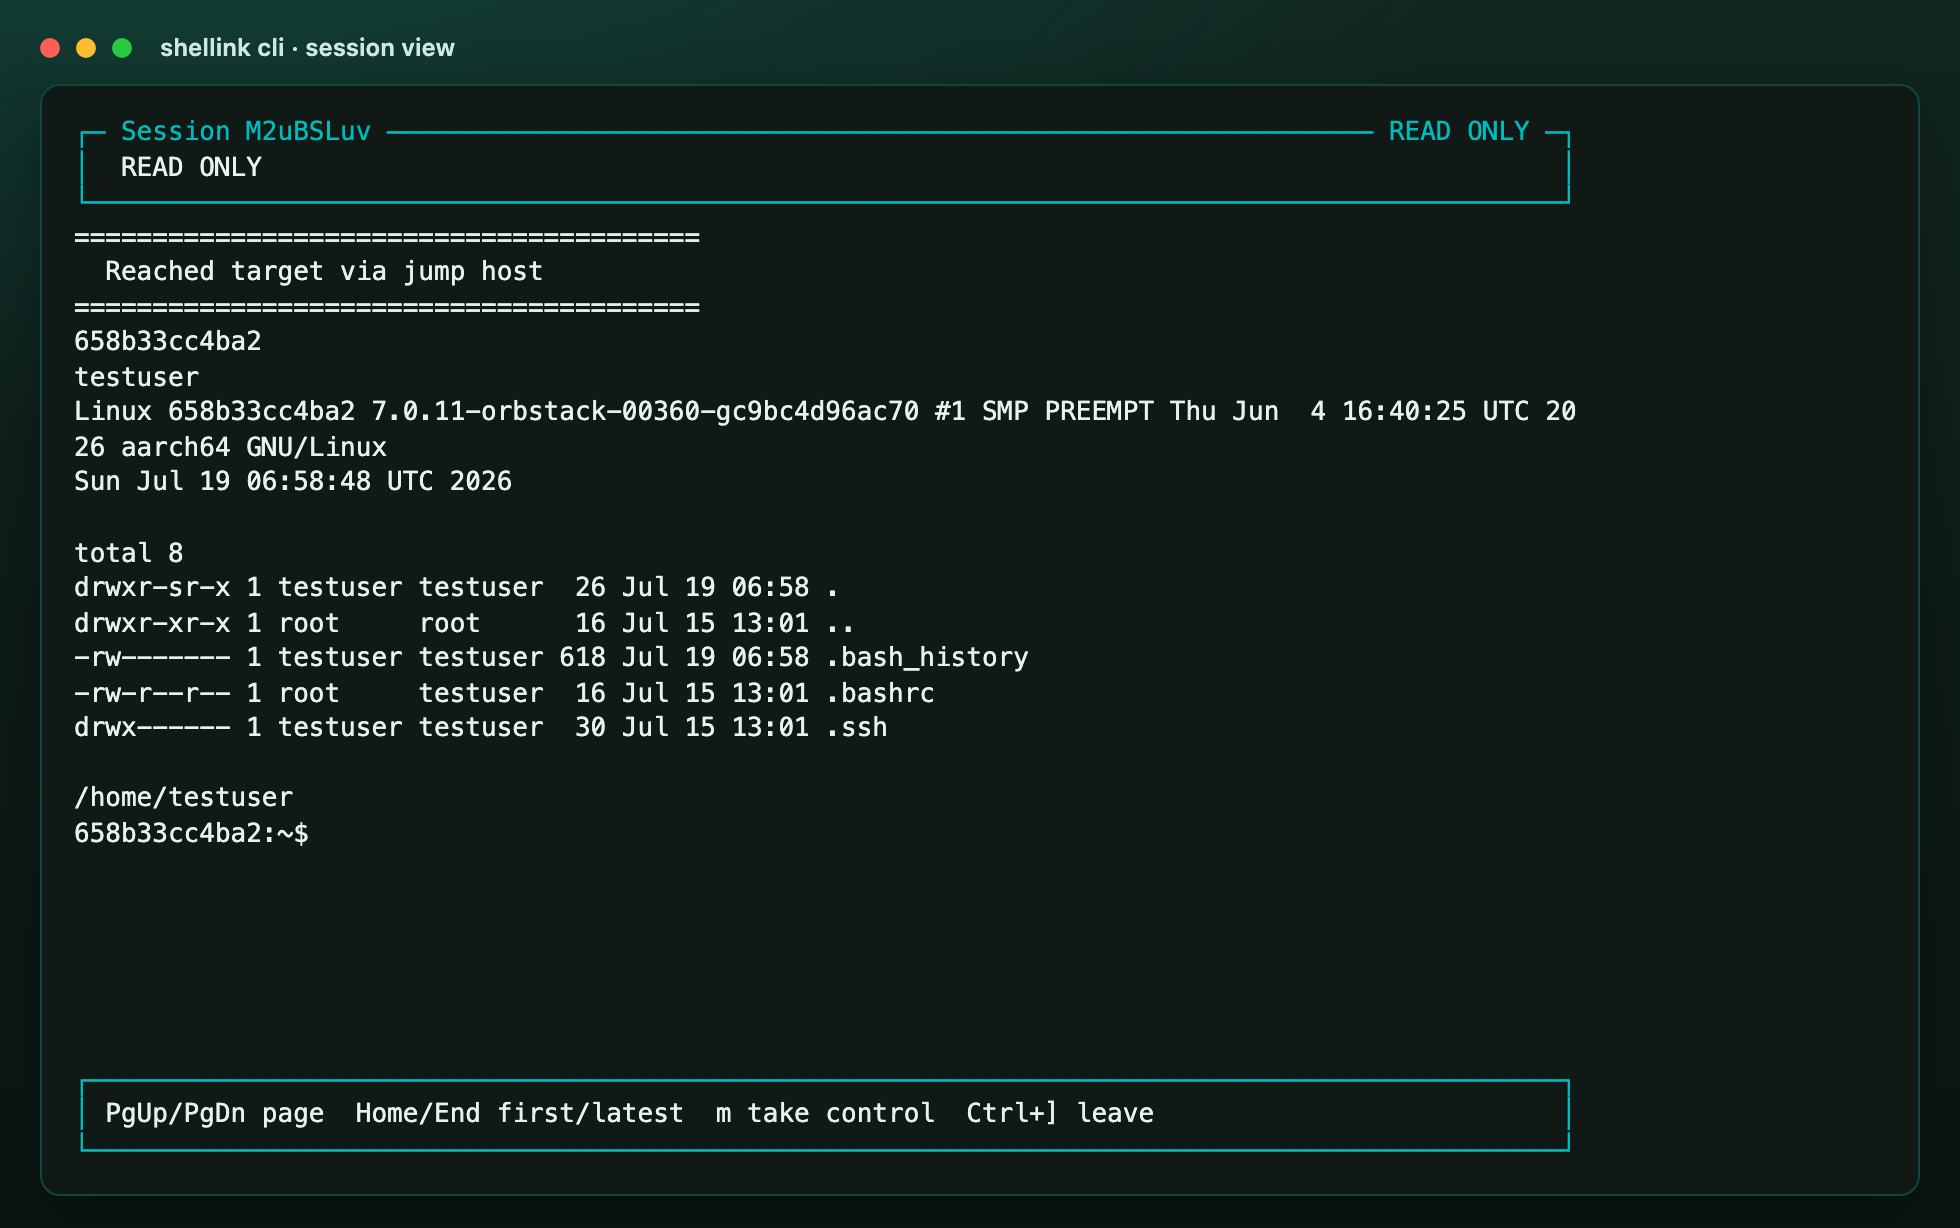Click the yellow minimize window button
The height and width of the screenshot is (1228, 1960).
(86, 48)
